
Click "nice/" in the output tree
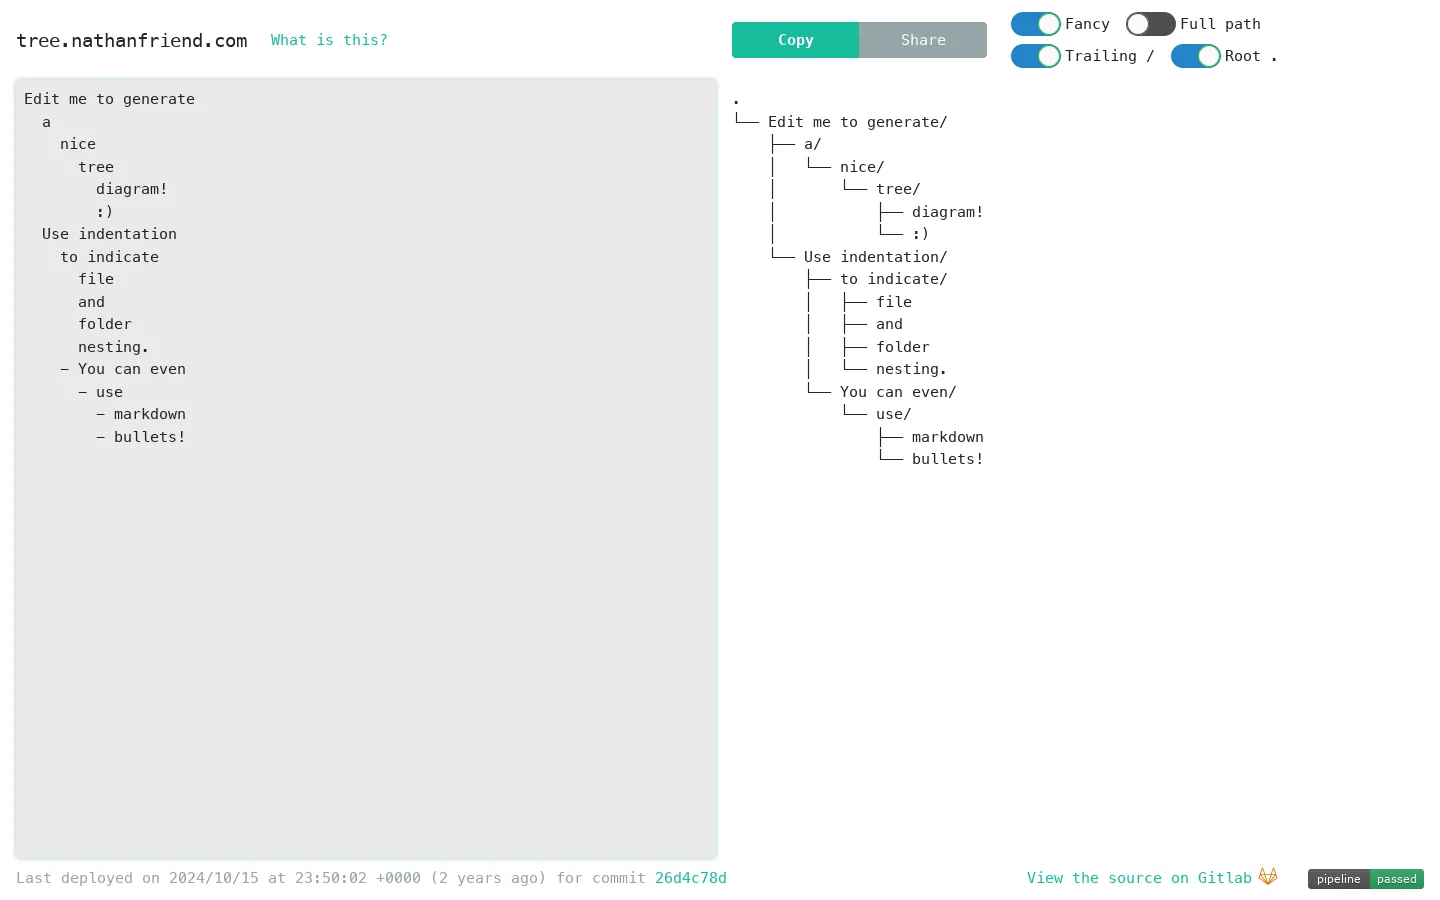click(862, 167)
